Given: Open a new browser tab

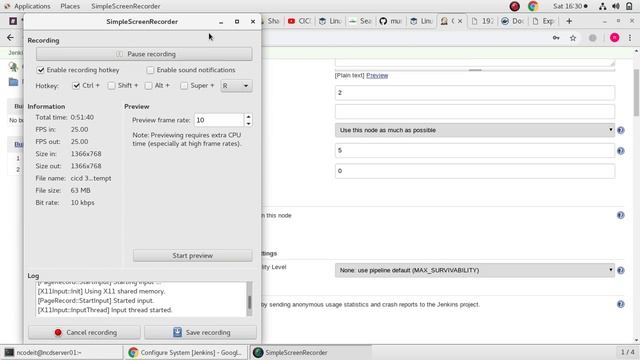Looking at the screenshot, I should coord(569,21).
